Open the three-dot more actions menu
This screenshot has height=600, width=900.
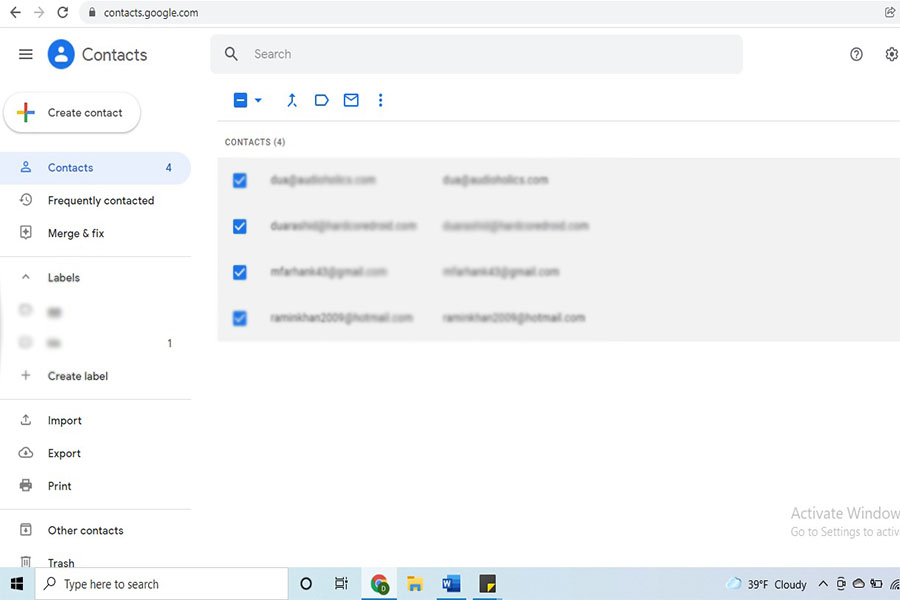380,100
